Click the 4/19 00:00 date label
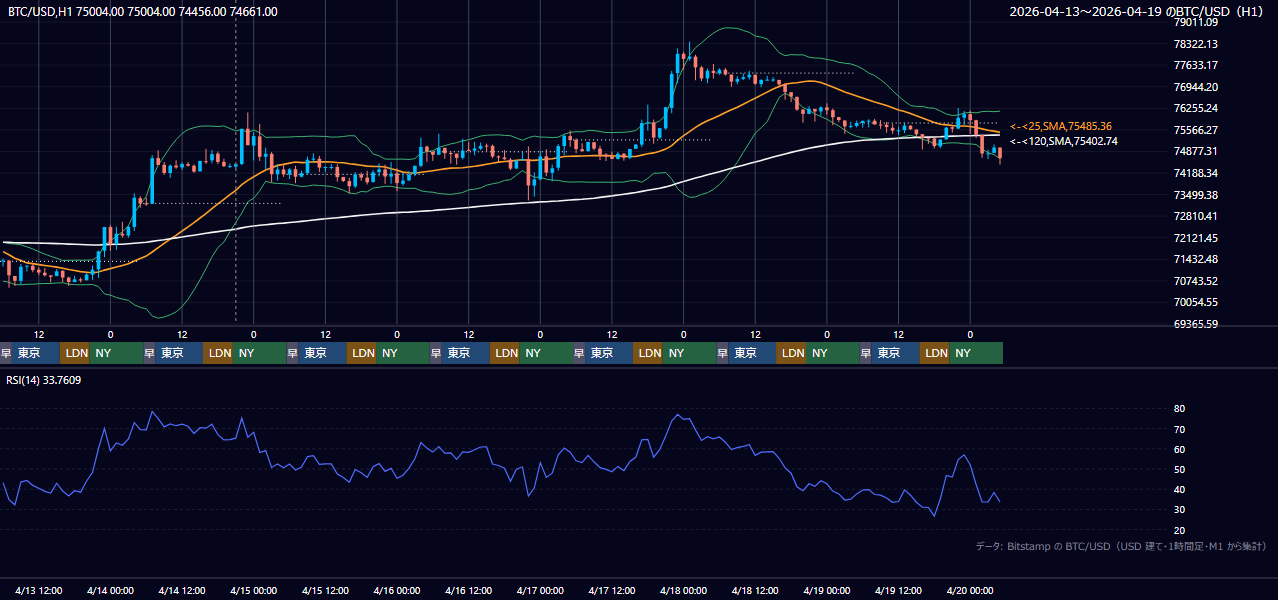Screen dimensions: 1278x600 point(827,590)
